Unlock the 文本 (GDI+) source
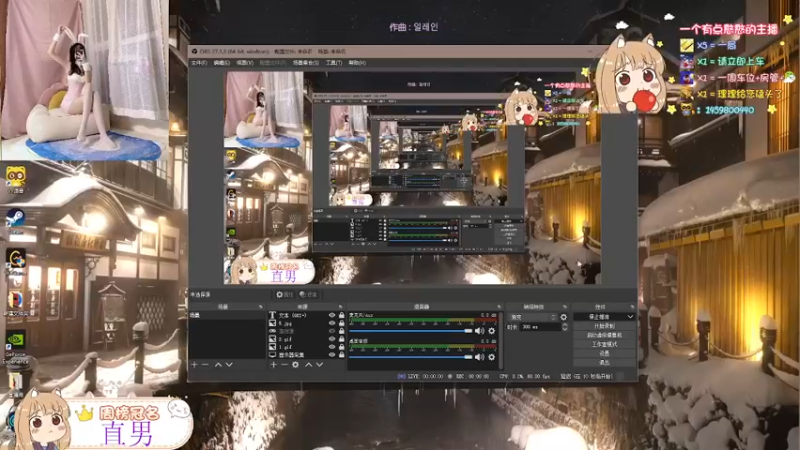The width and height of the screenshot is (800, 450). click(x=341, y=315)
